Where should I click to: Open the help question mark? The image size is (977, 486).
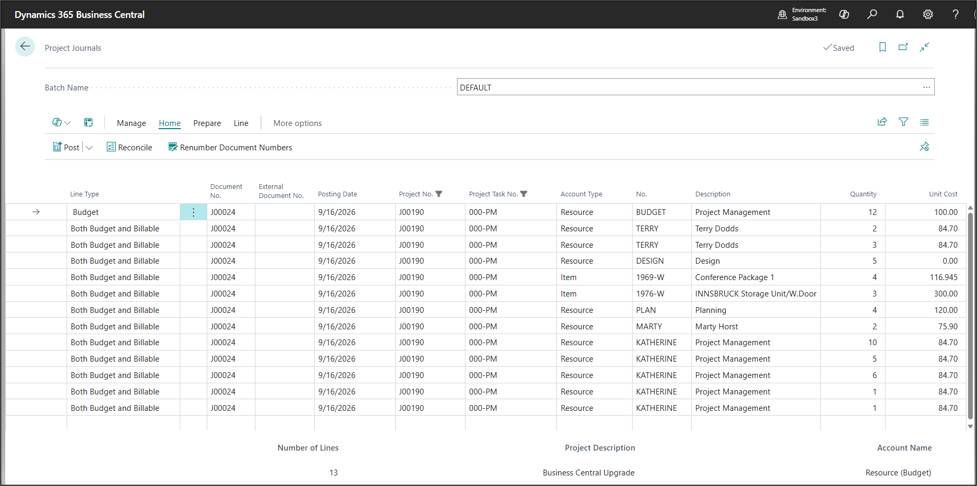point(955,14)
